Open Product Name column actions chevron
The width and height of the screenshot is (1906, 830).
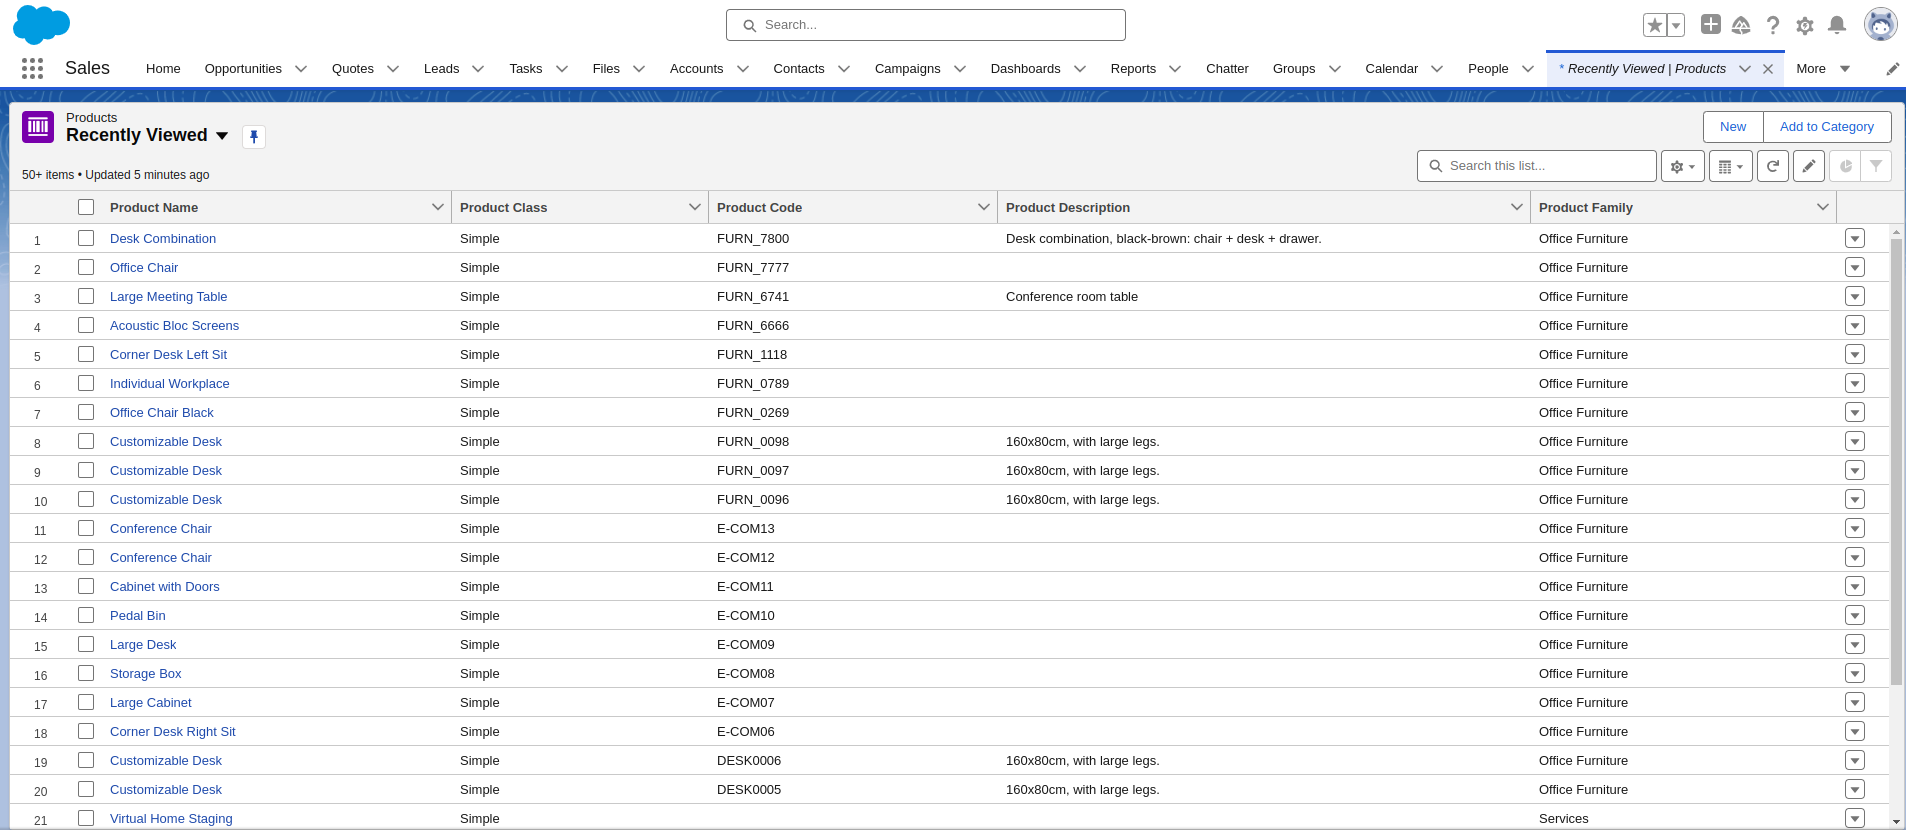pyautogui.click(x=437, y=207)
